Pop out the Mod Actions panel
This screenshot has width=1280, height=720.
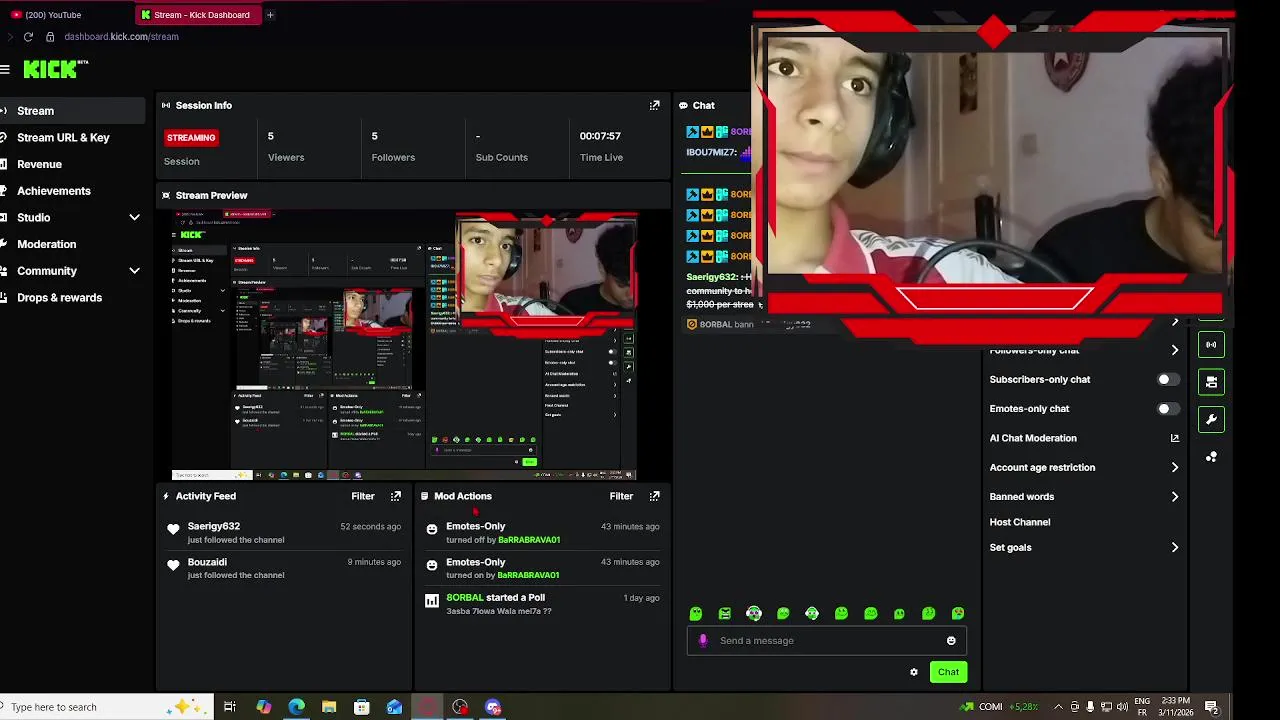pyautogui.click(x=655, y=496)
